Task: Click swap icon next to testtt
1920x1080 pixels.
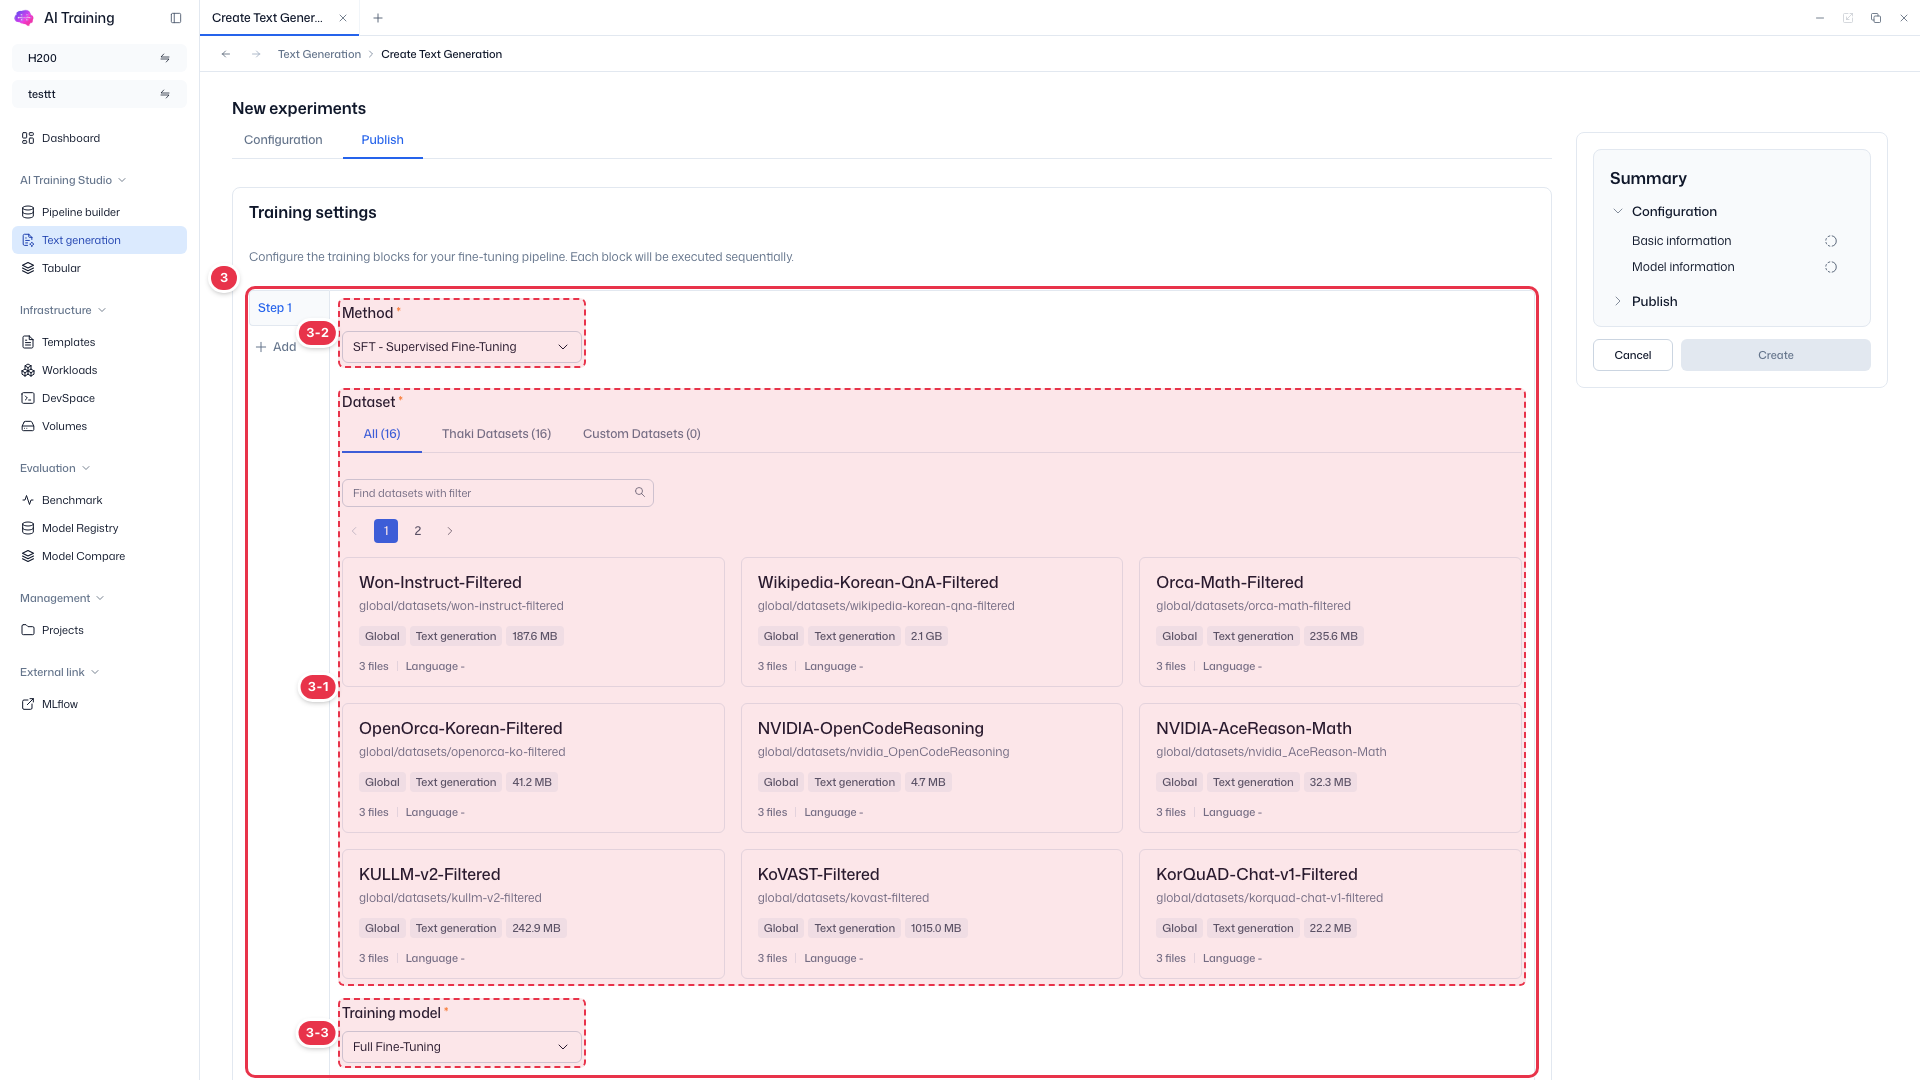Action: [165, 94]
